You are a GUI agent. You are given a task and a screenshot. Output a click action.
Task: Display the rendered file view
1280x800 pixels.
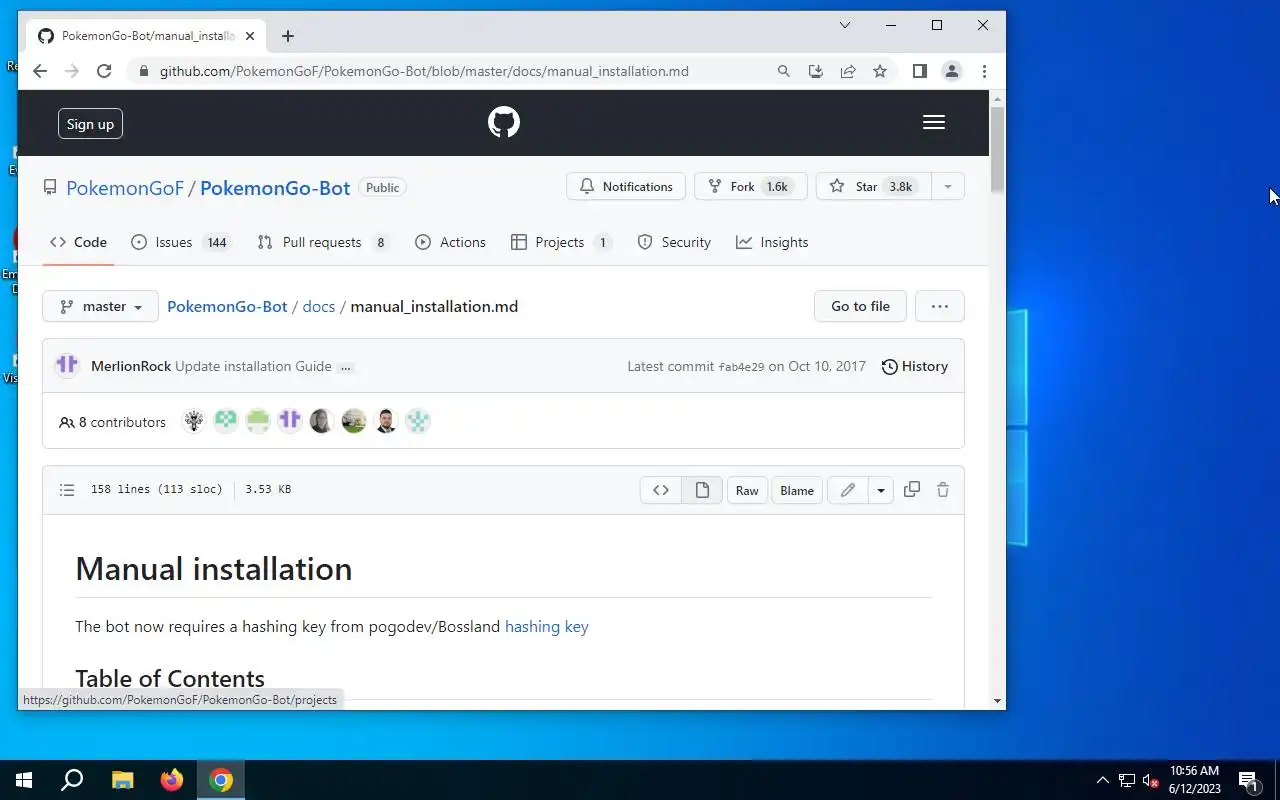point(702,490)
